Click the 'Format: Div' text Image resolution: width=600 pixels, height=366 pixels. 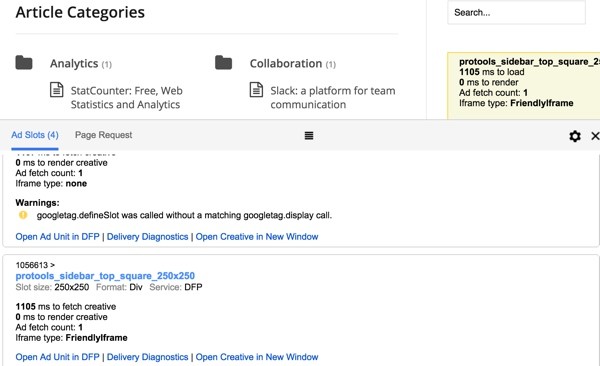(119, 287)
